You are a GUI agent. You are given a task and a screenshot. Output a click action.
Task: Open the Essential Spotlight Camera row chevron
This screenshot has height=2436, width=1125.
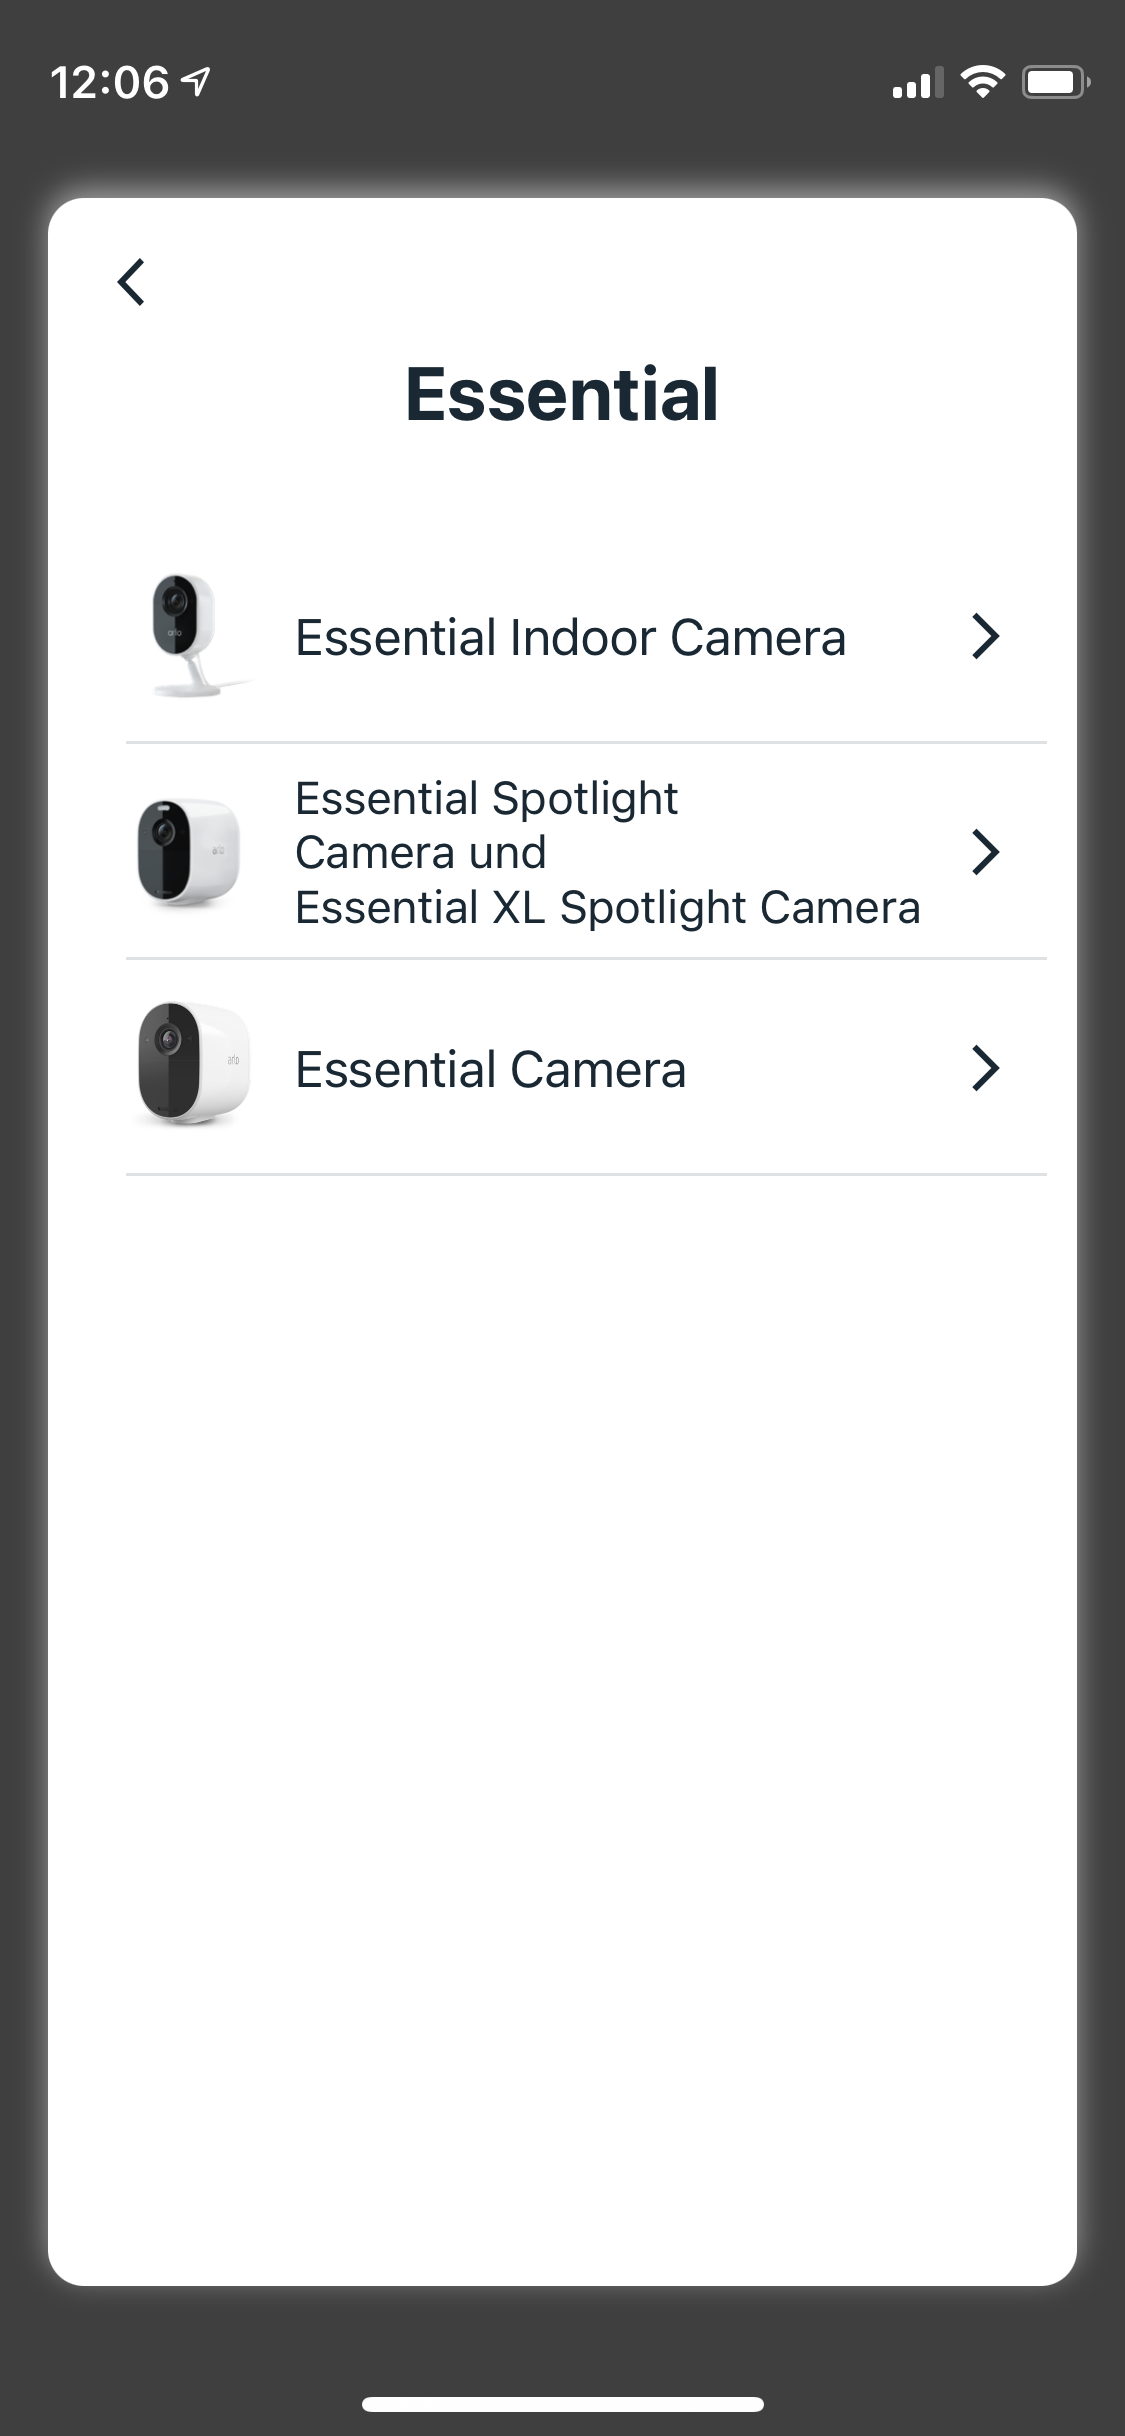985,852
